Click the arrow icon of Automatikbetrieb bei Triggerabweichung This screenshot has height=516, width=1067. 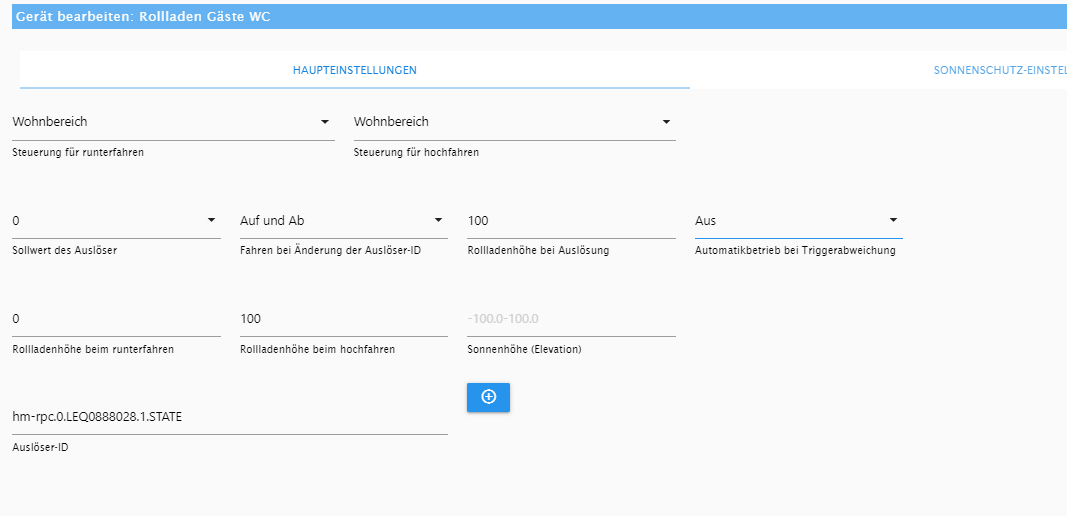893,220
